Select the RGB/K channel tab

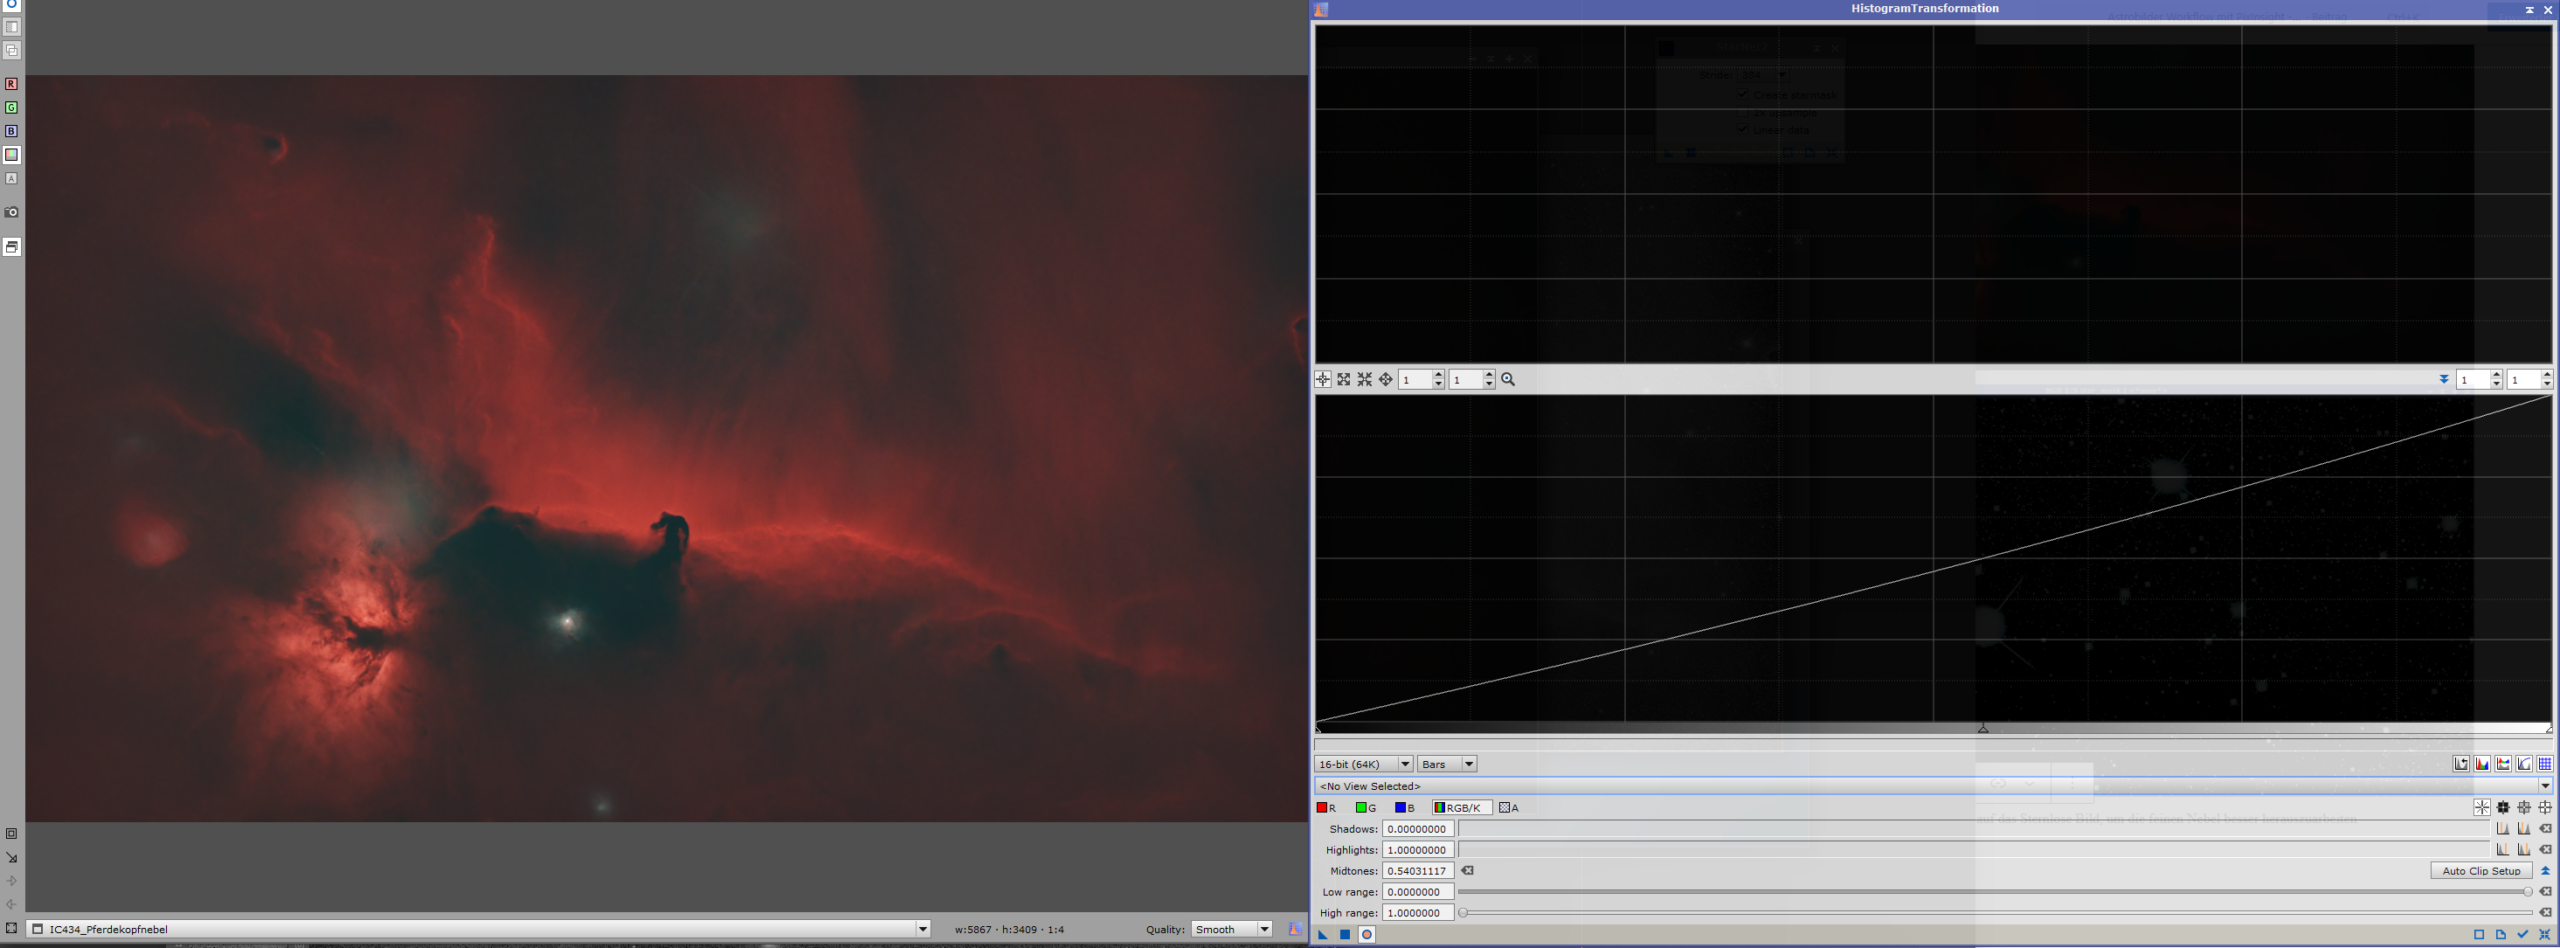[1461, 808]
